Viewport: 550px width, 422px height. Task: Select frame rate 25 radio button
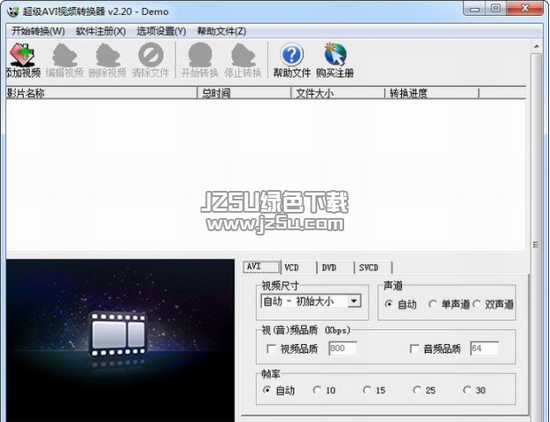tap(417, 390)
